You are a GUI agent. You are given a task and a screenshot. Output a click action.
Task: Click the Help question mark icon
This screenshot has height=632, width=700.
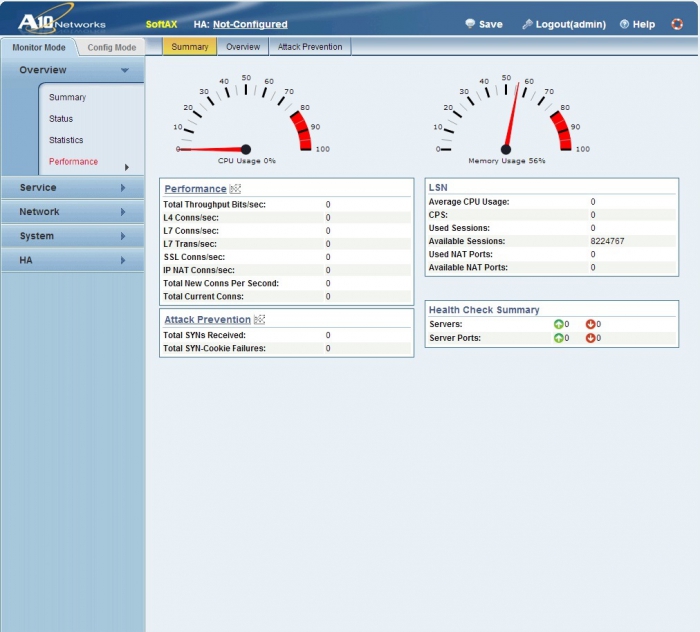coord(624,24)
